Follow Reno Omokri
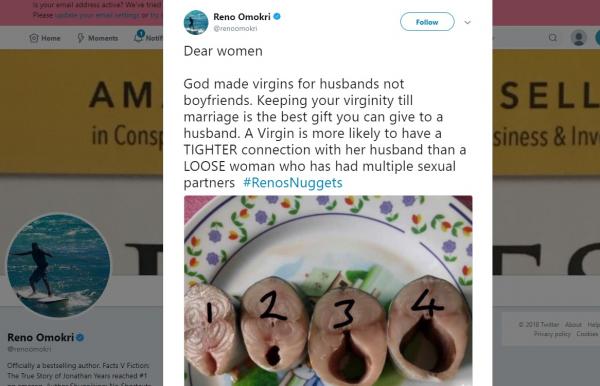This screenshot has height=386, width=600. 427,22
